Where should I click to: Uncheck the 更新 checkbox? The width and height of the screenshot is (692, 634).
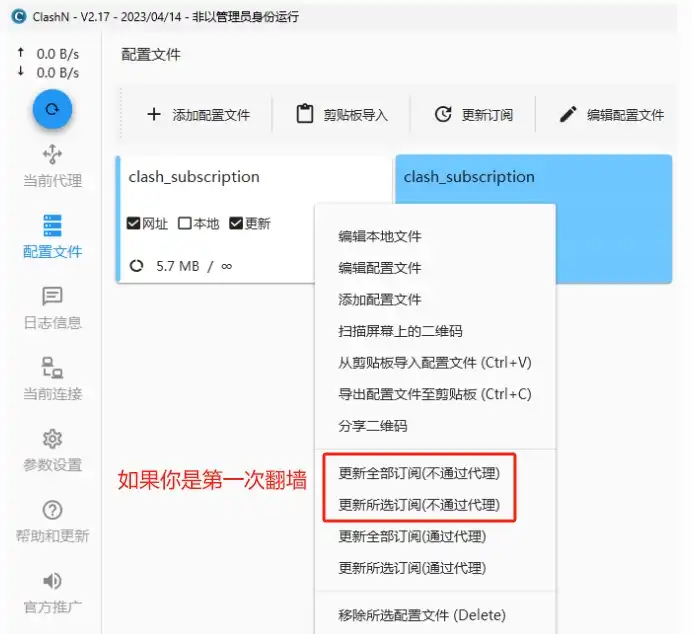pyautogui.click(x=236, y=223)
